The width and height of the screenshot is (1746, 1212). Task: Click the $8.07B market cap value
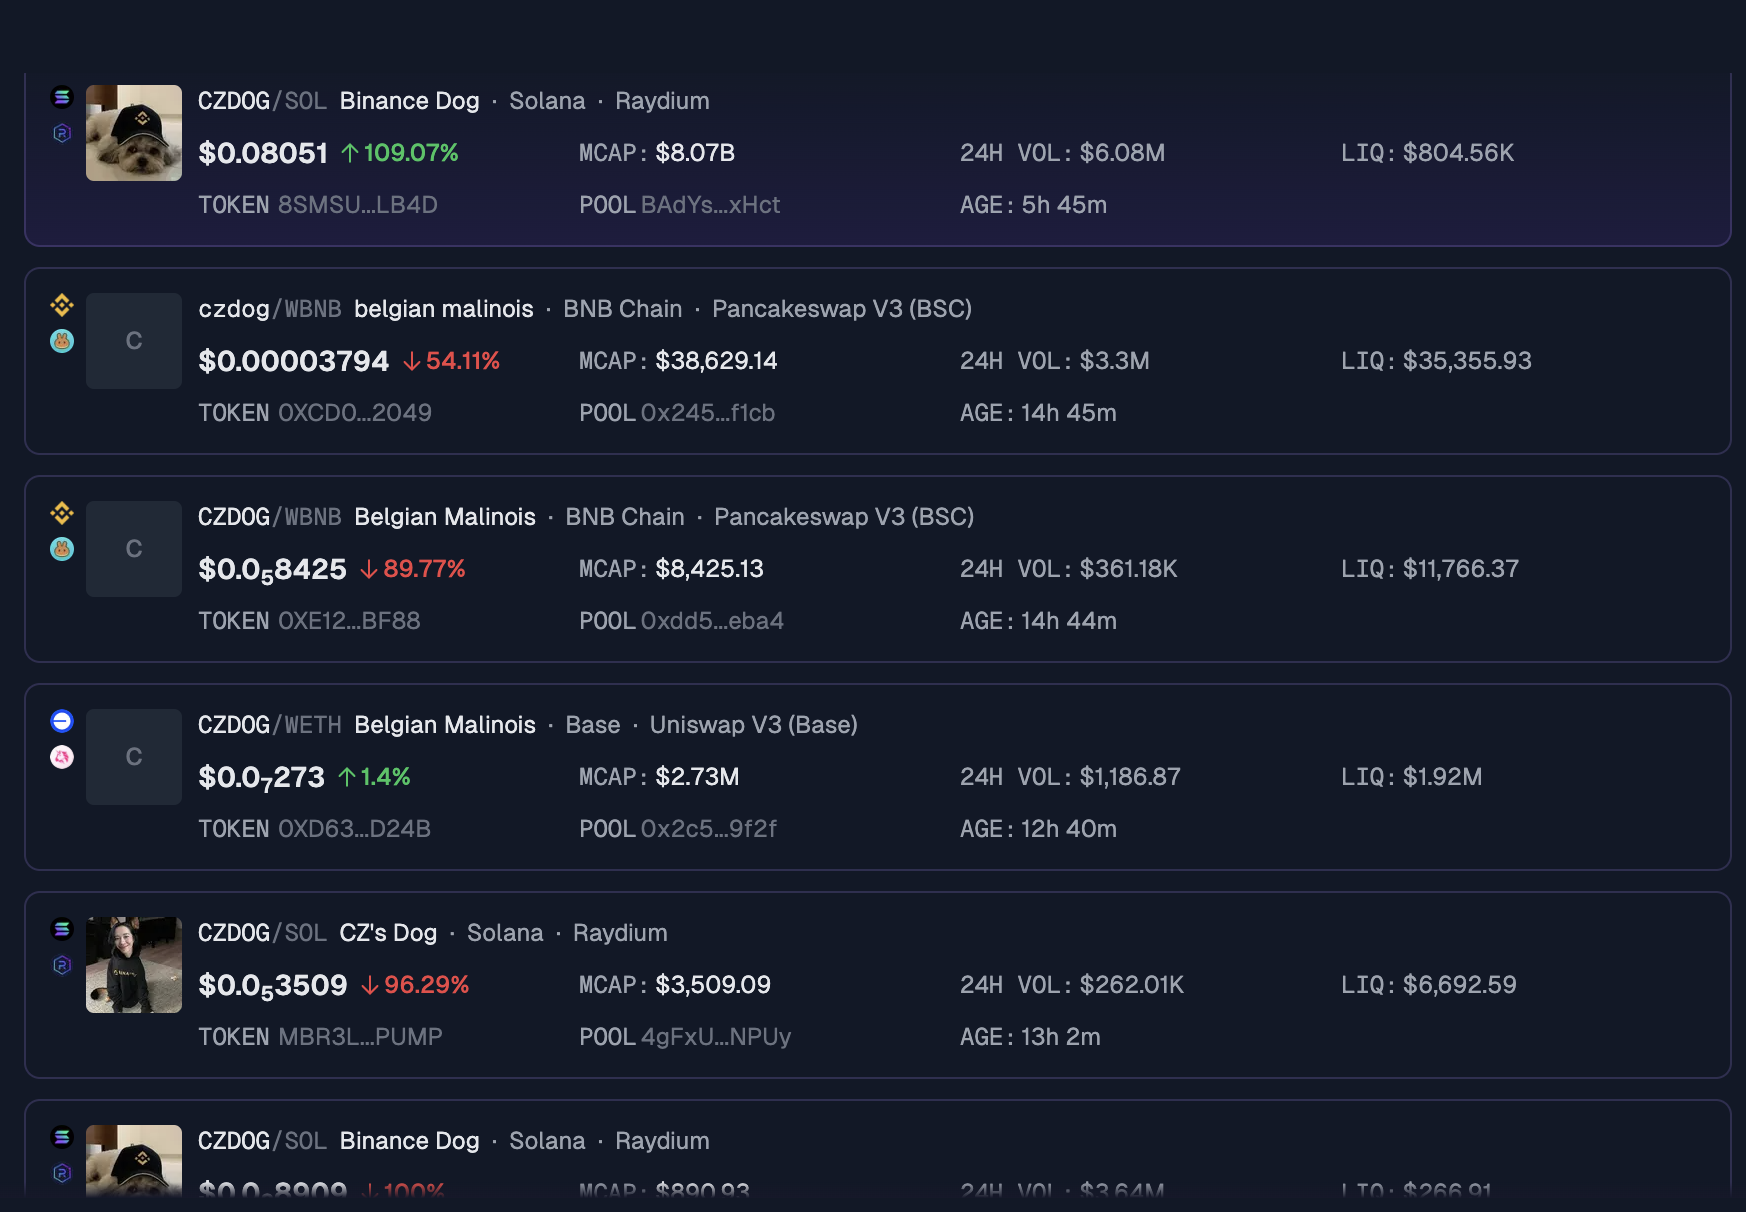pyautogui.click(x=695, y=153)
